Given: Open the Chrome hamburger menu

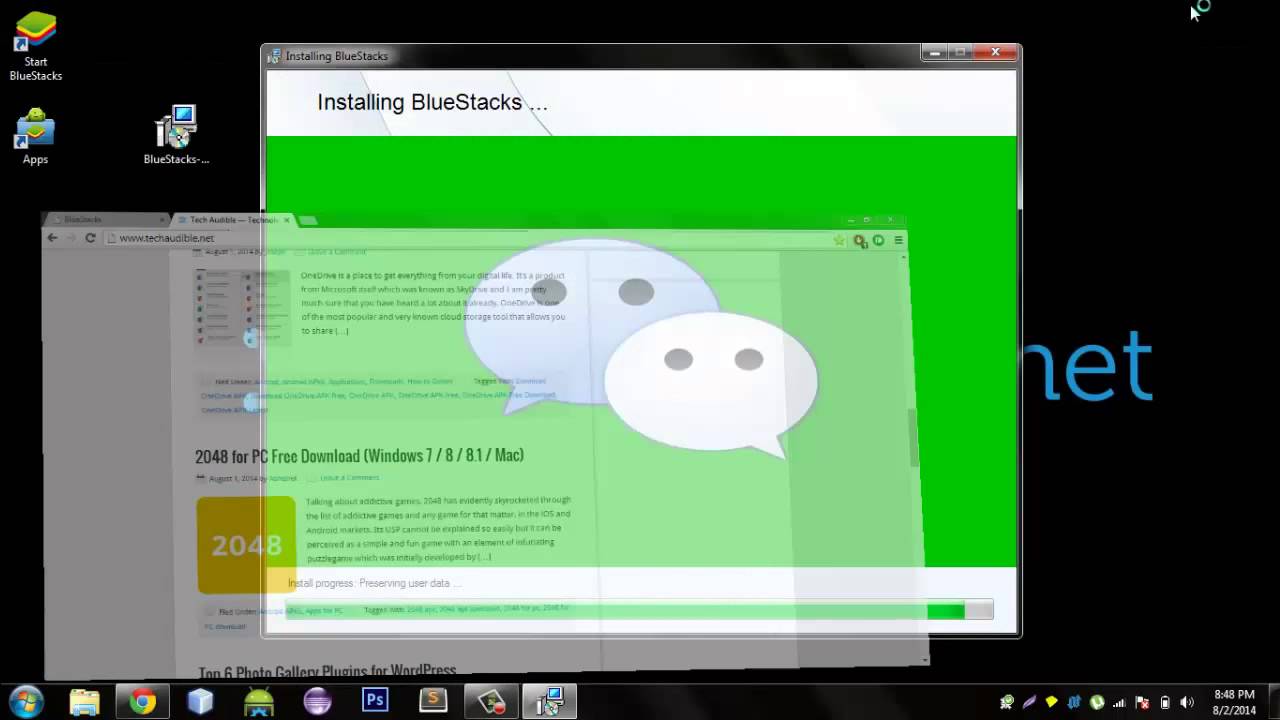Looking at the screenshot, I should click(x=898, y=240).
